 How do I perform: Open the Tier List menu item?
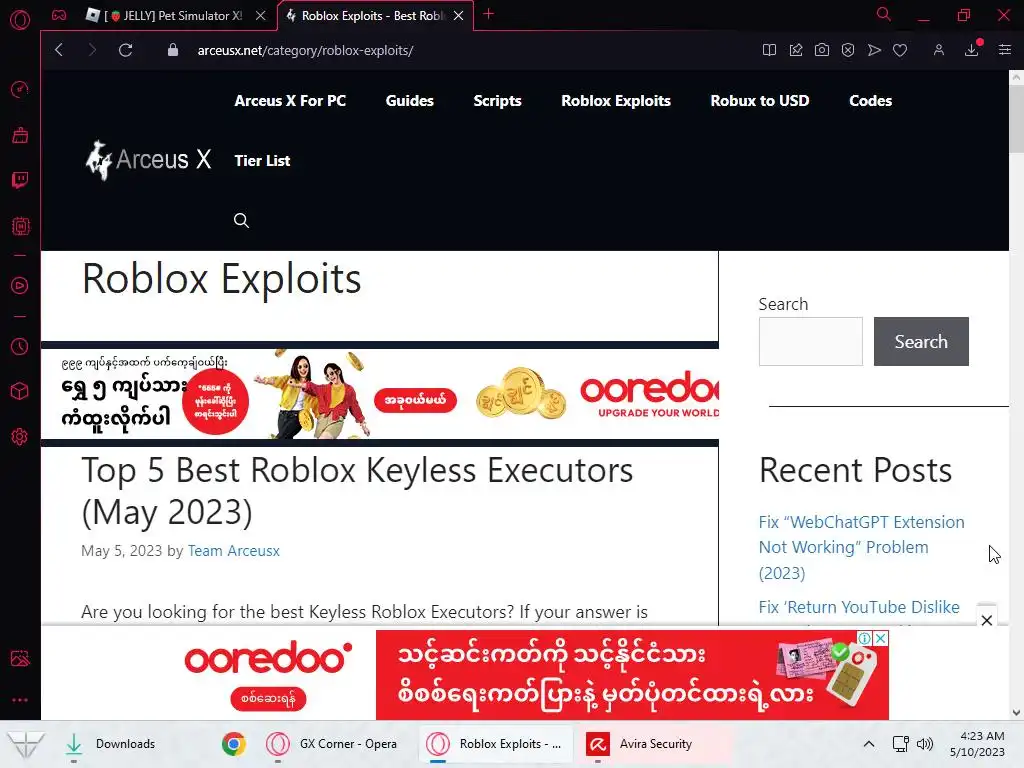pos(262,161)
